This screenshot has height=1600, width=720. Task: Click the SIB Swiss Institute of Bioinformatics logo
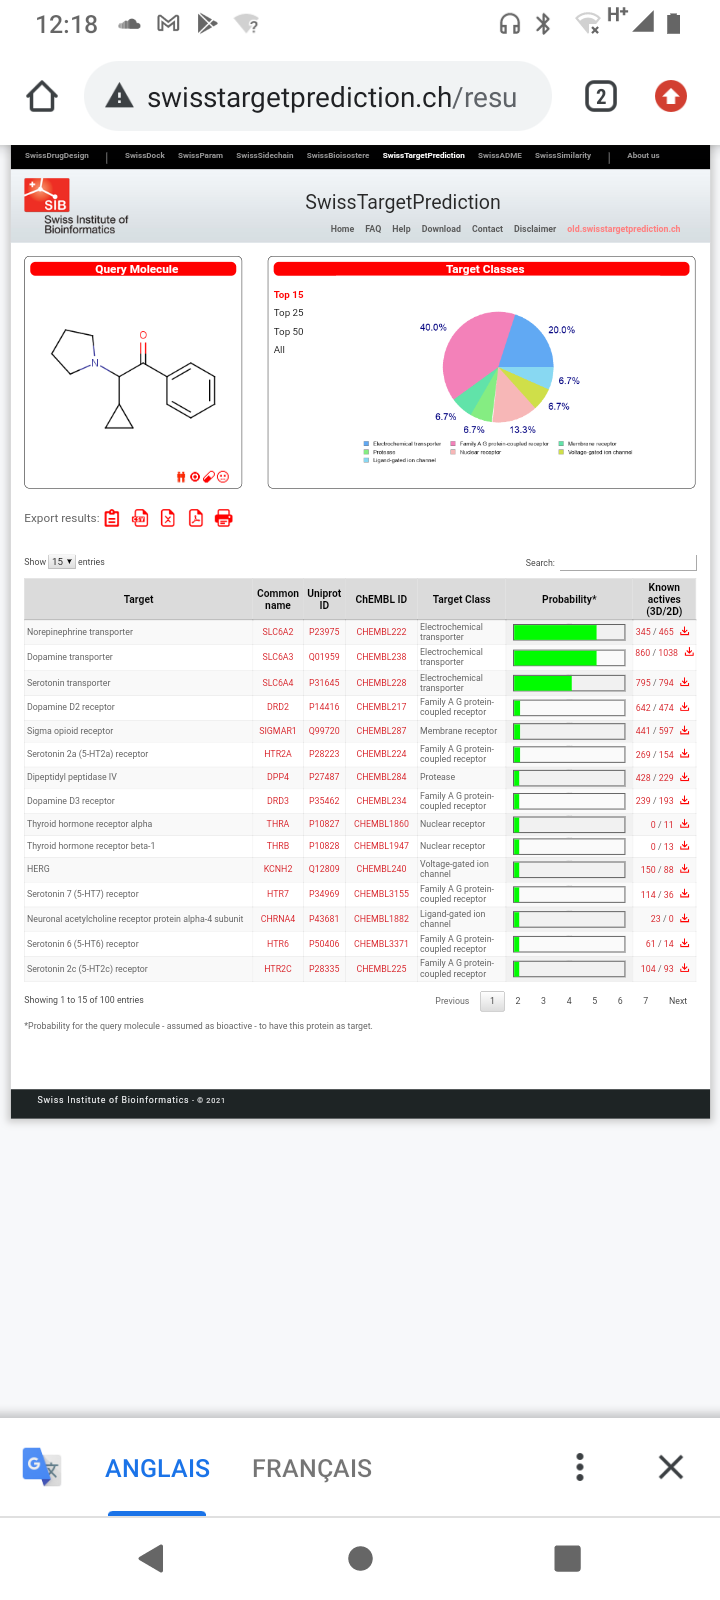point(76,206)
